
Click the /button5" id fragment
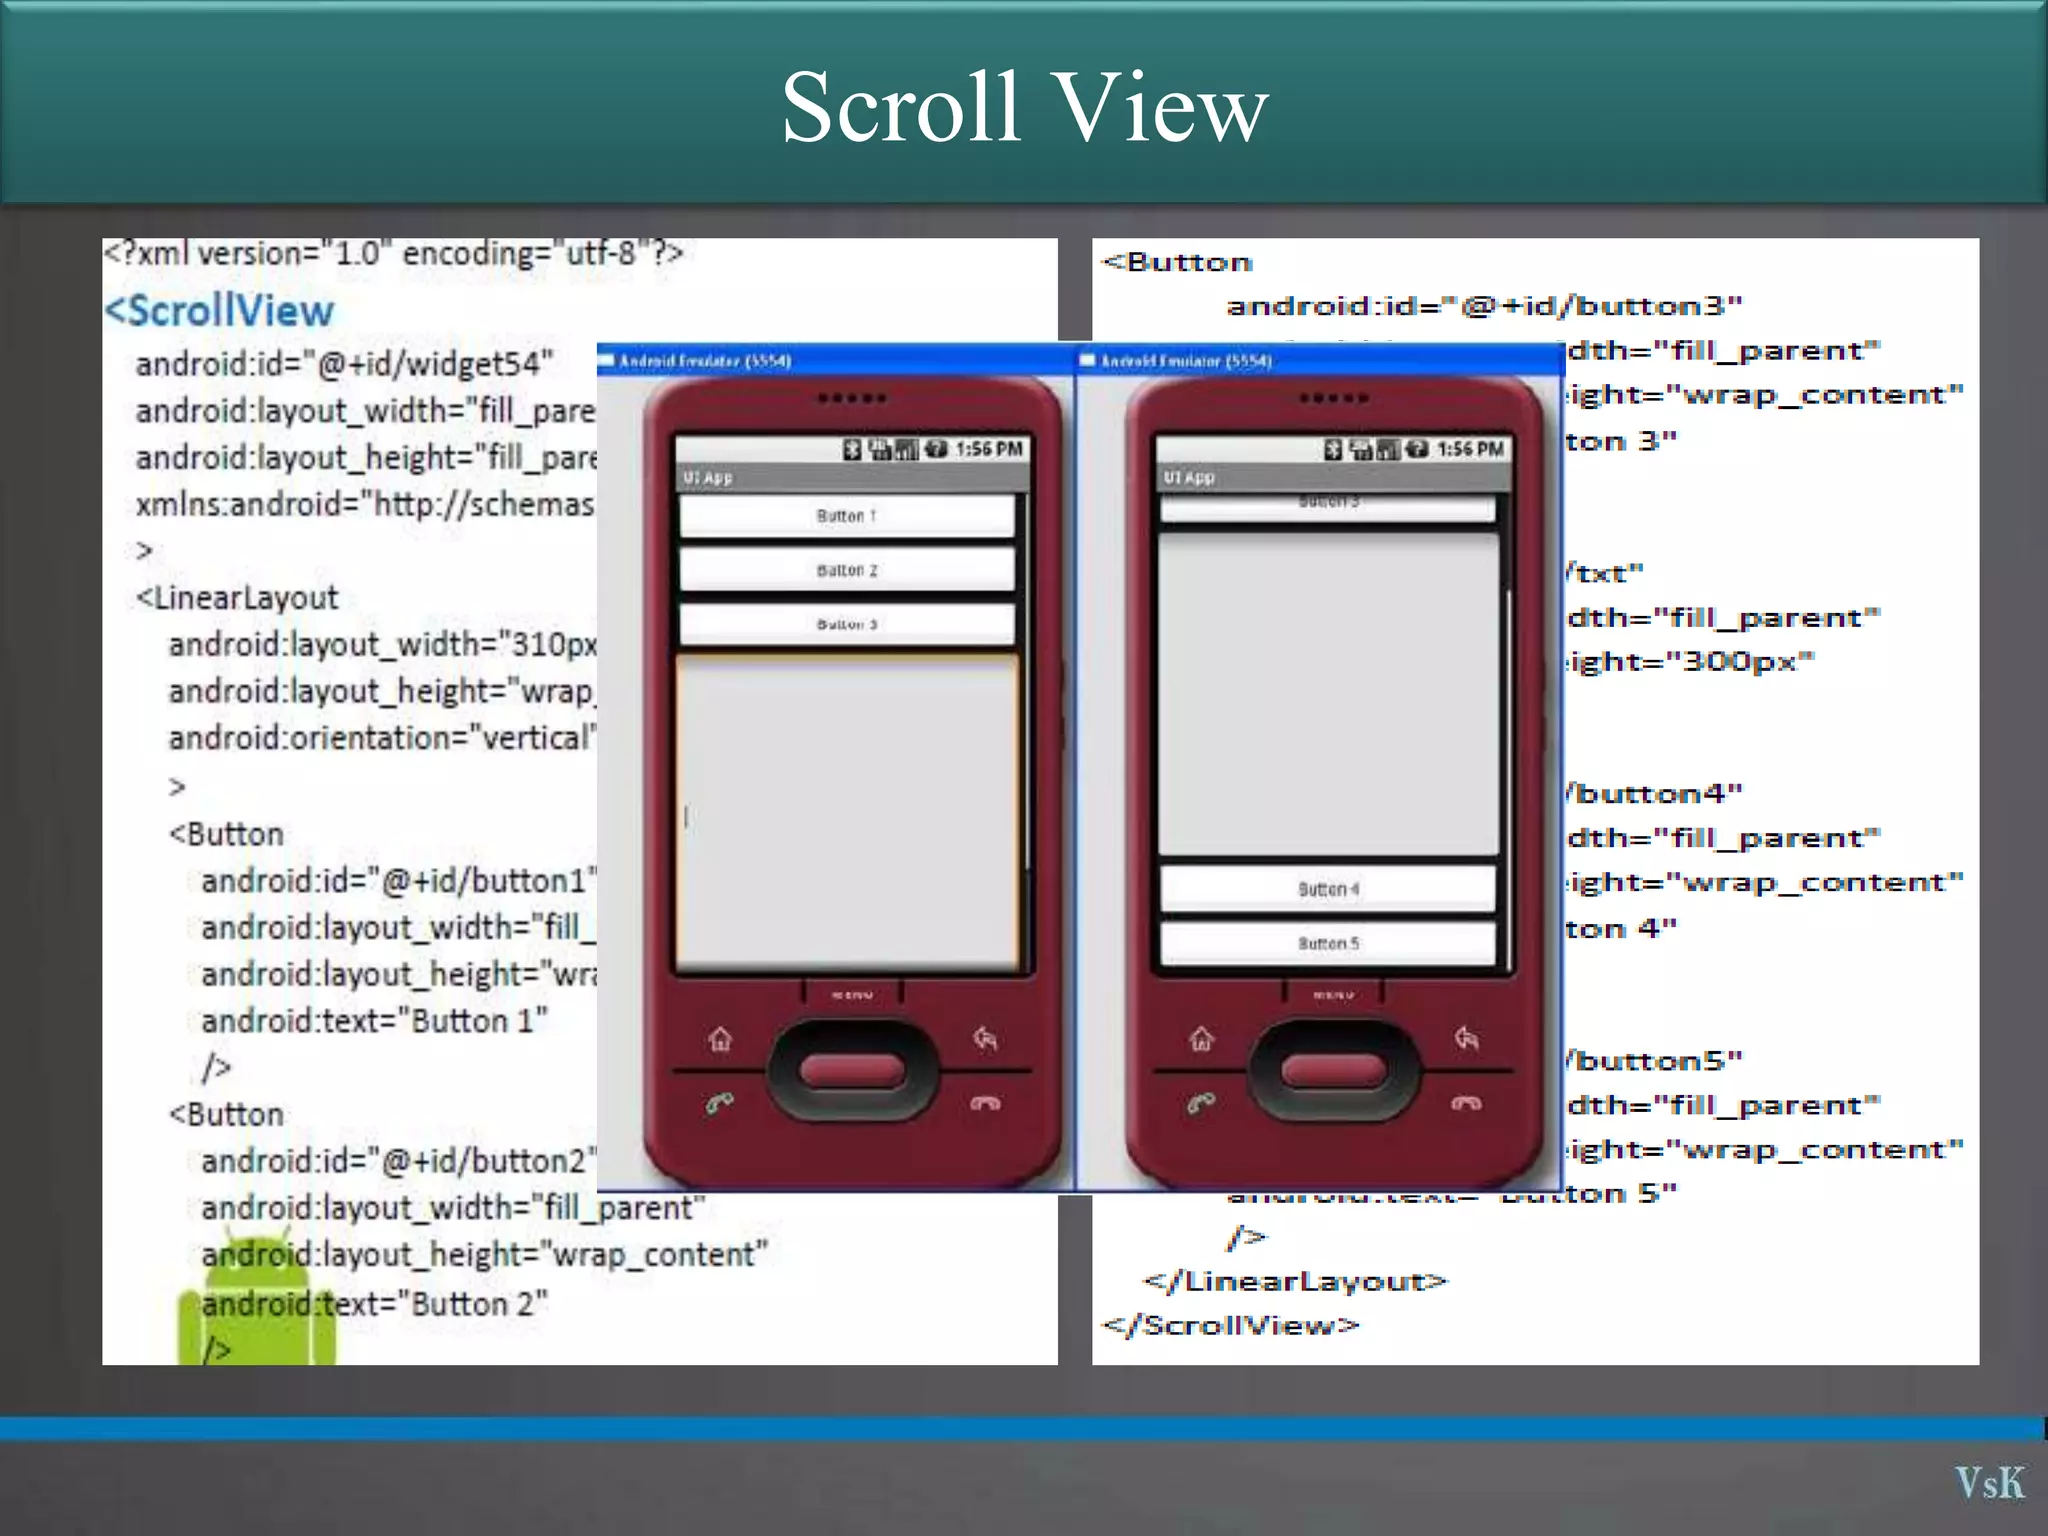point(1654,1061)
